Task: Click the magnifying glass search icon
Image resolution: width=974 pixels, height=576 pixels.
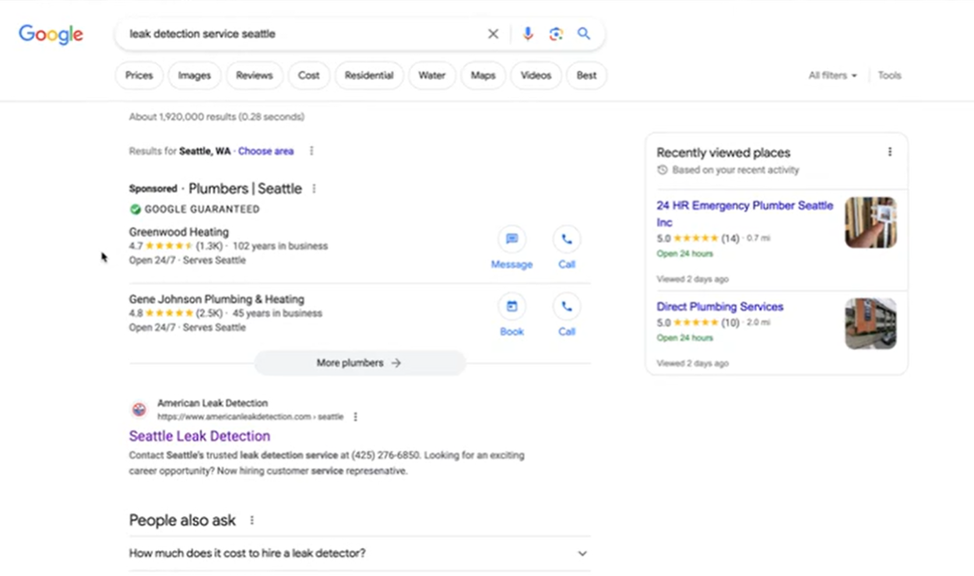Action: click(x=584, y=33)
